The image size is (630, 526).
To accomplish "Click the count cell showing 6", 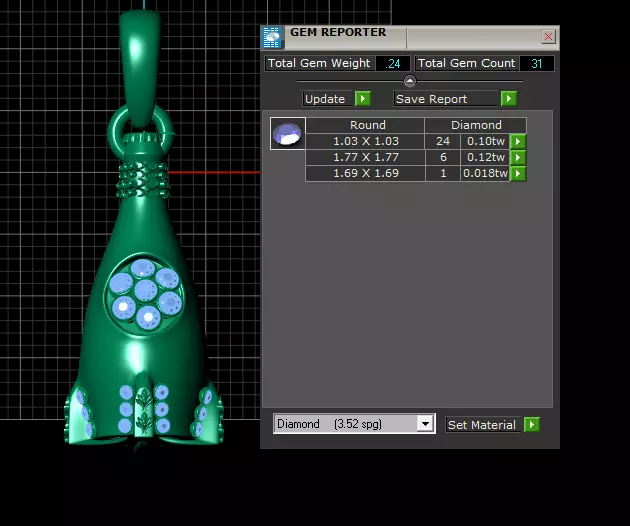I will point(443,157).
